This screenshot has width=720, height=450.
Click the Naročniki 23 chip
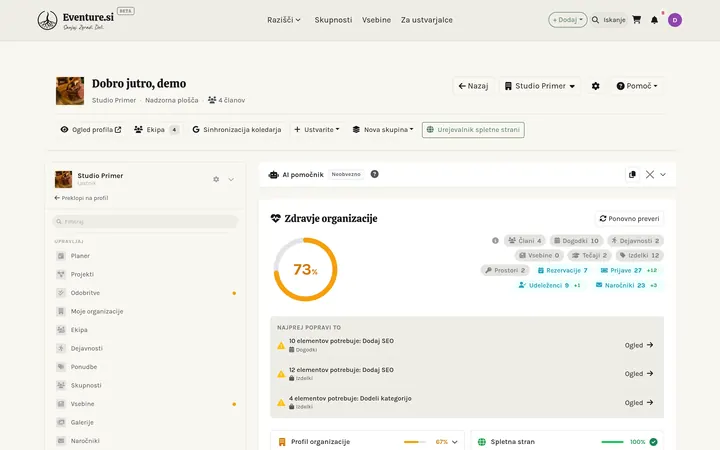coord(626,285)
